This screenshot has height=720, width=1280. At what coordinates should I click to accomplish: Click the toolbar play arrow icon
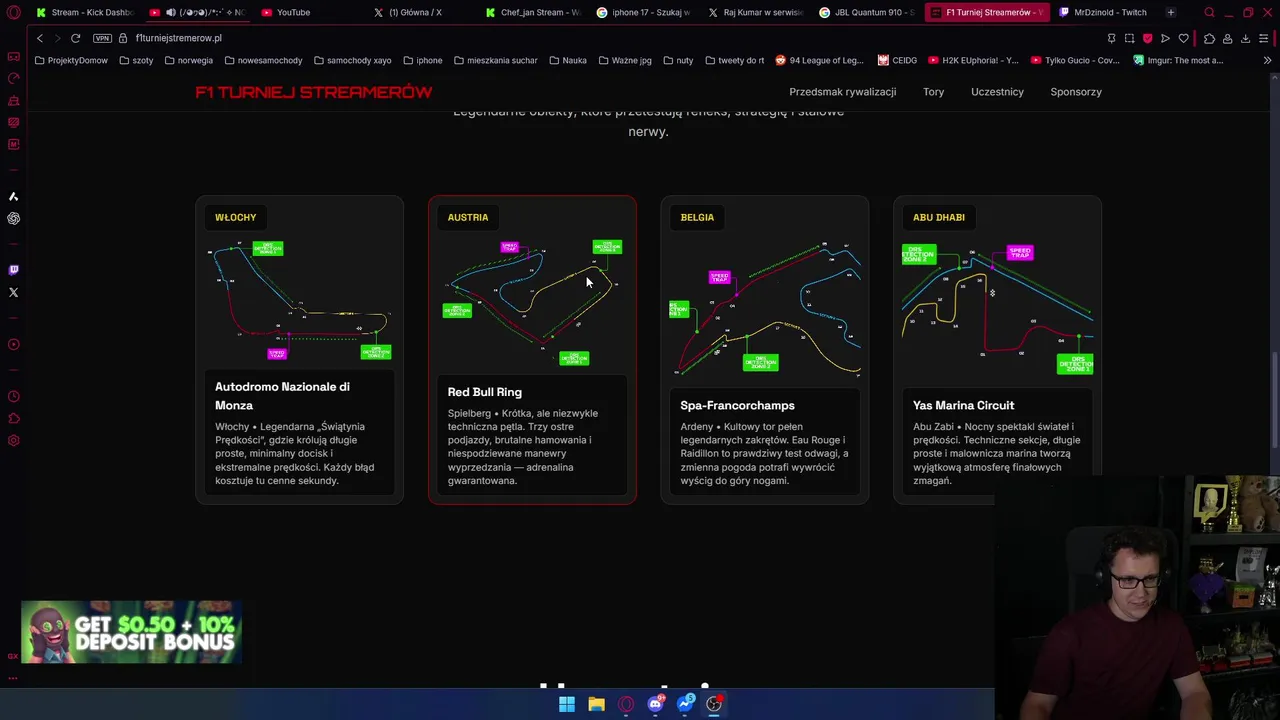1165,38
